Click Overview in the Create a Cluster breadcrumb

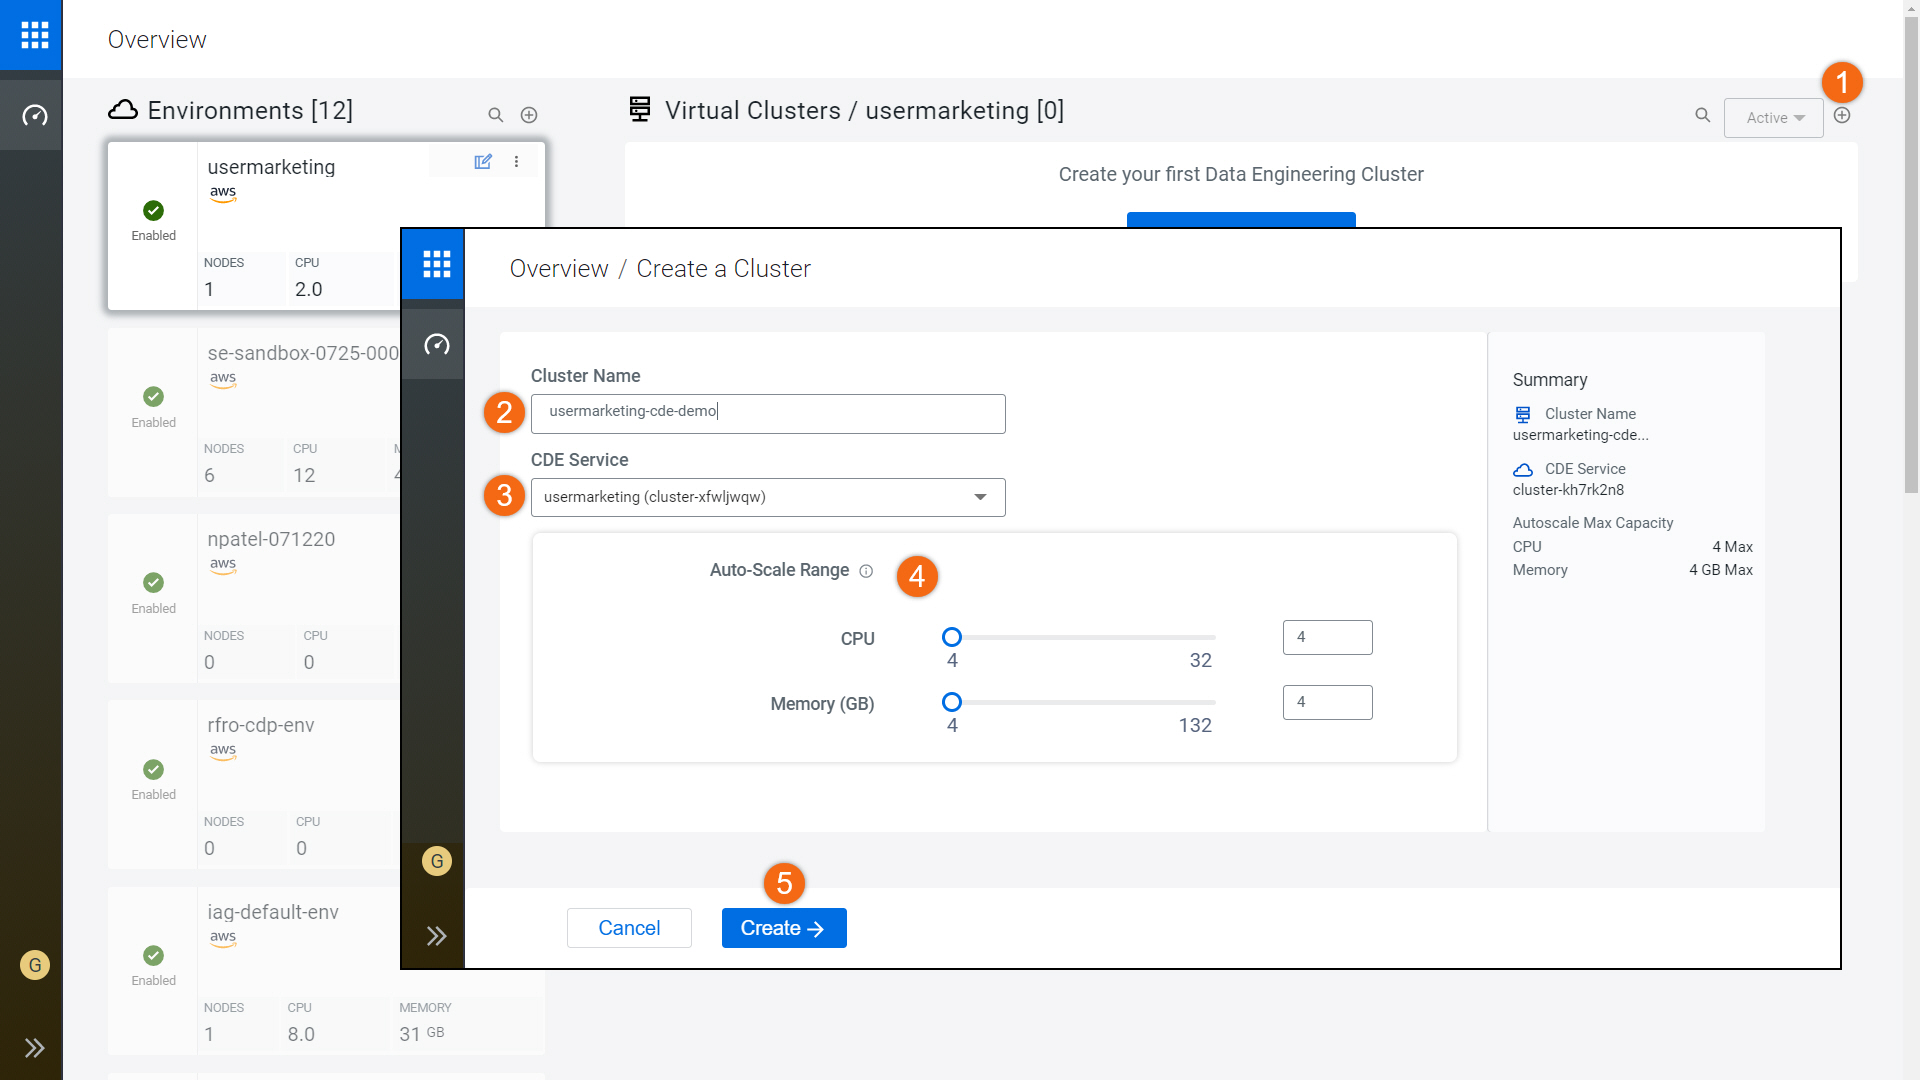(558, 268)
